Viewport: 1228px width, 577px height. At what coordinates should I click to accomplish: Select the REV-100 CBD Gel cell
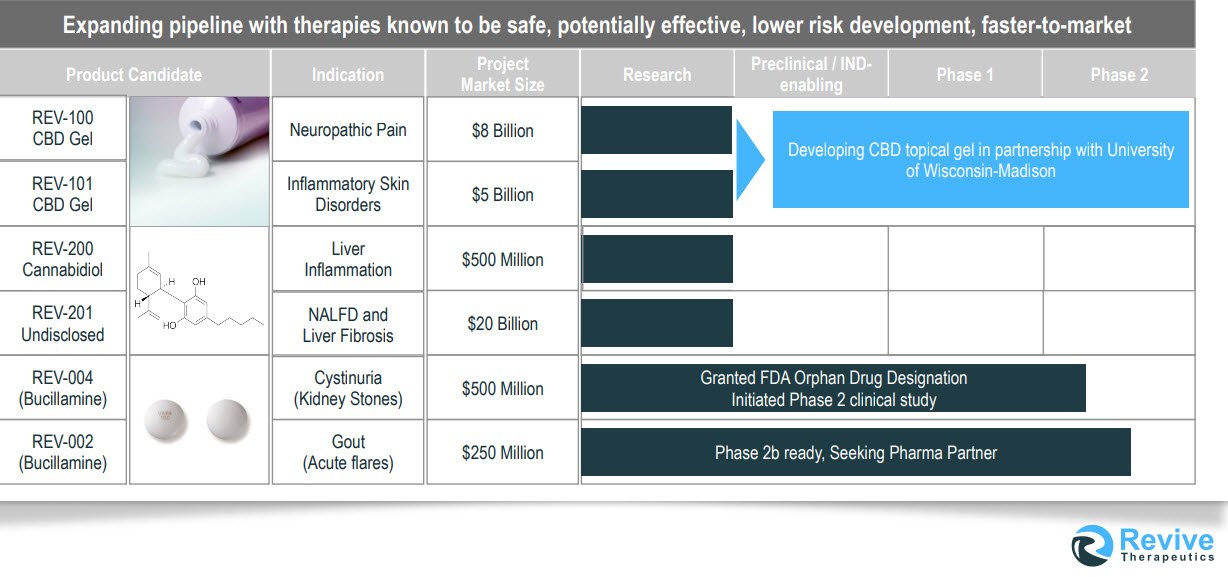tap(63, 129)
